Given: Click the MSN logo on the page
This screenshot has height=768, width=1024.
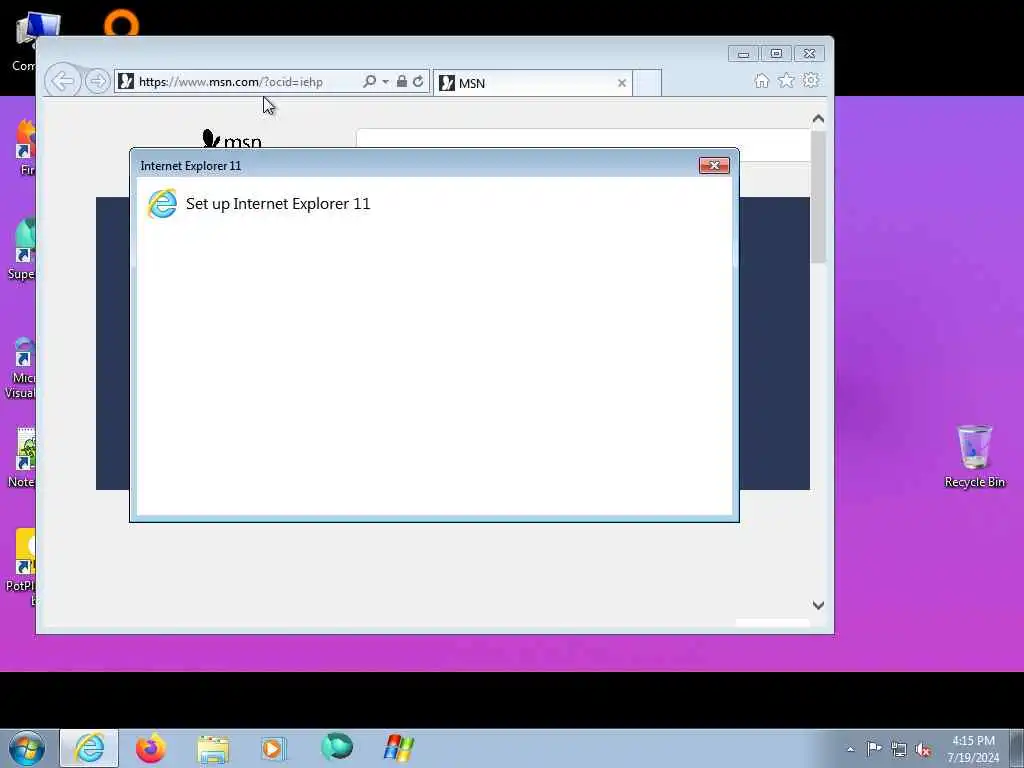Looking at the screenshot, I should 232,139.
